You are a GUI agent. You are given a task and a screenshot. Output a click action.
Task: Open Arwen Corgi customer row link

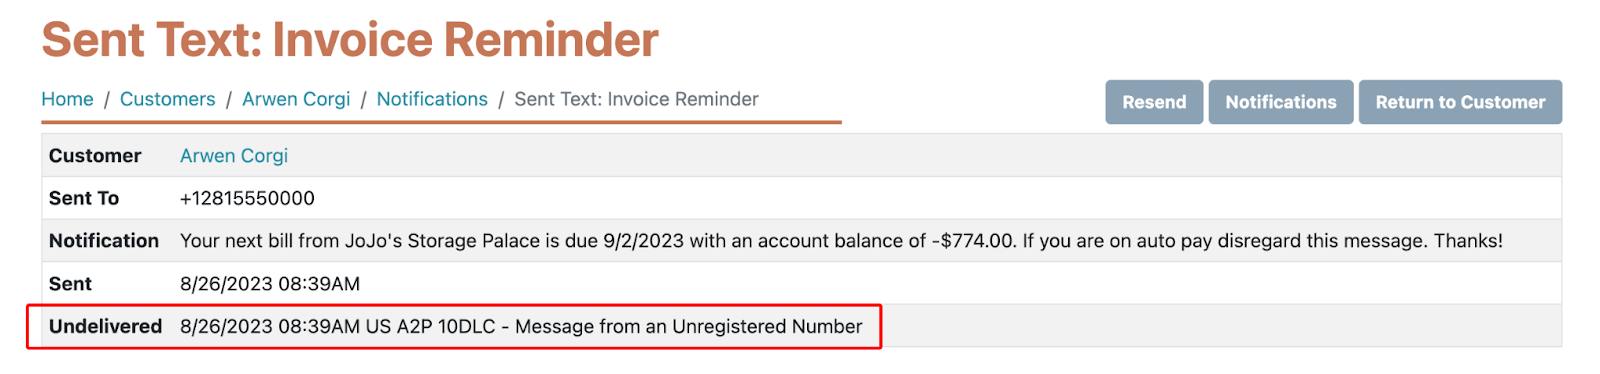click(x=234, y=156)
